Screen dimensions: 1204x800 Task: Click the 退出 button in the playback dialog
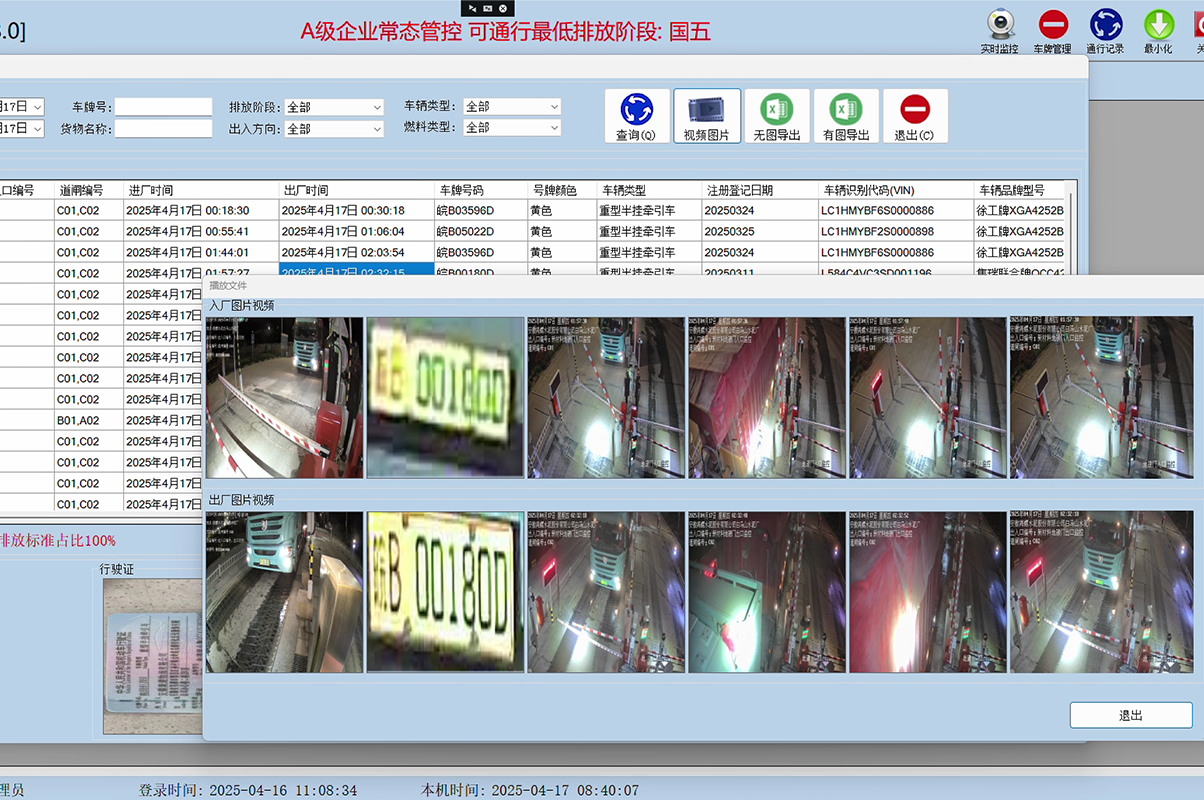[1130, 715]
